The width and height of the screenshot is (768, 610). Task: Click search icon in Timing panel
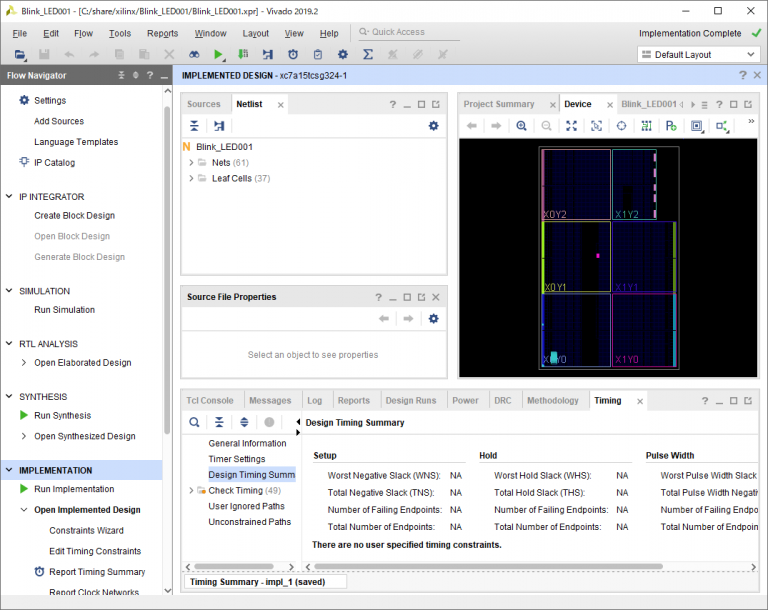(x=194, y=422)
